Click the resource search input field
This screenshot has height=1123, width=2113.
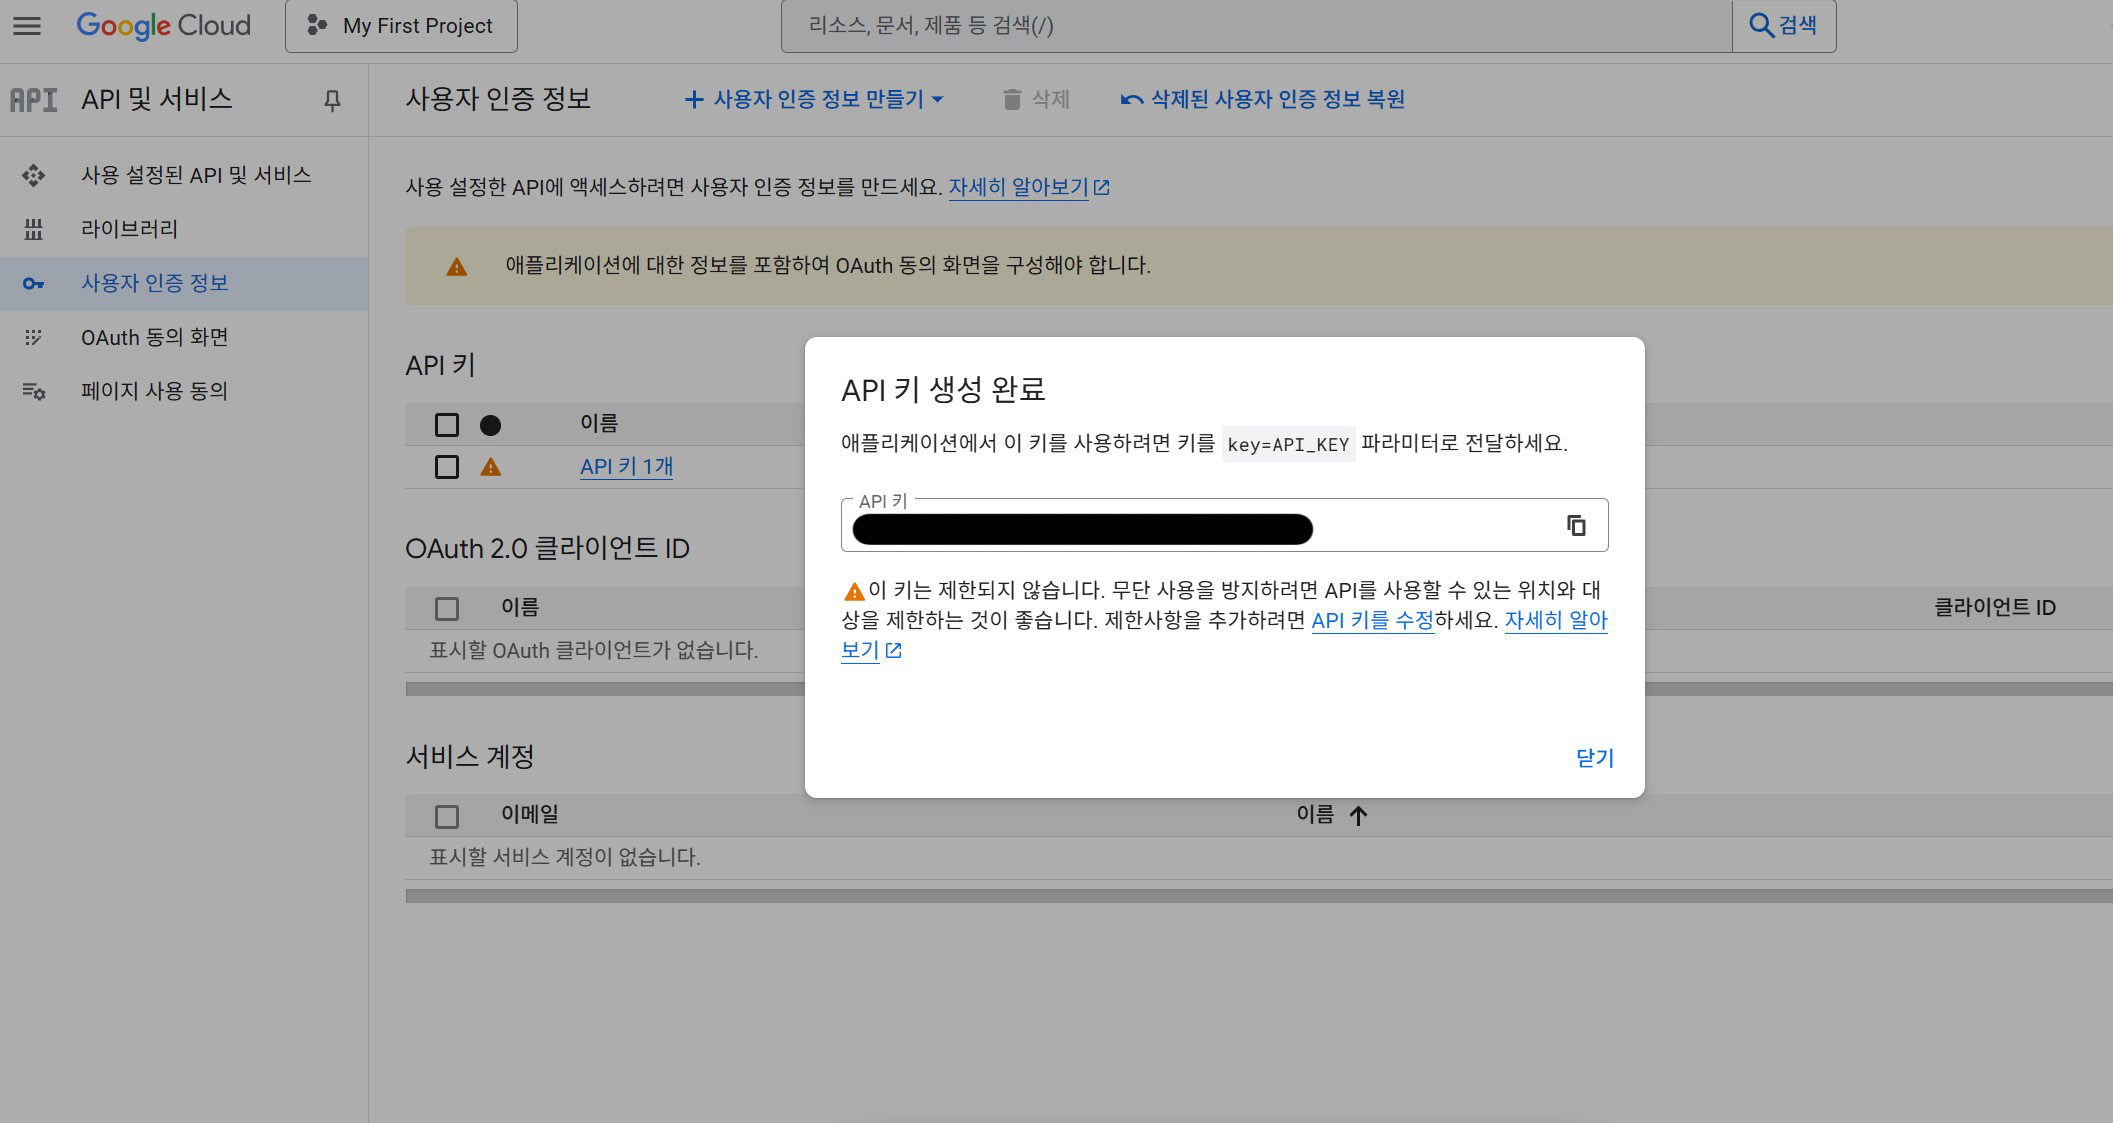click(1255, 26)
